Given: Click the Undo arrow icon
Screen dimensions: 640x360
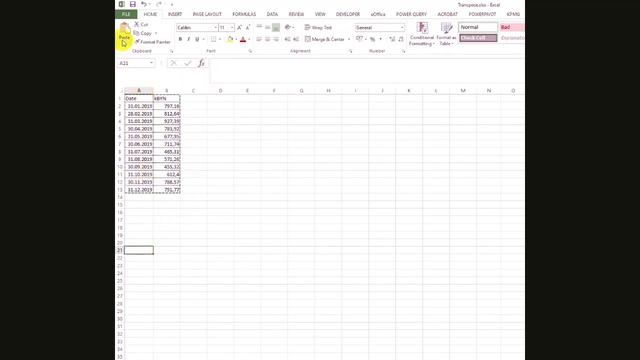Looking at the screenshot, I should click(144, 4).
